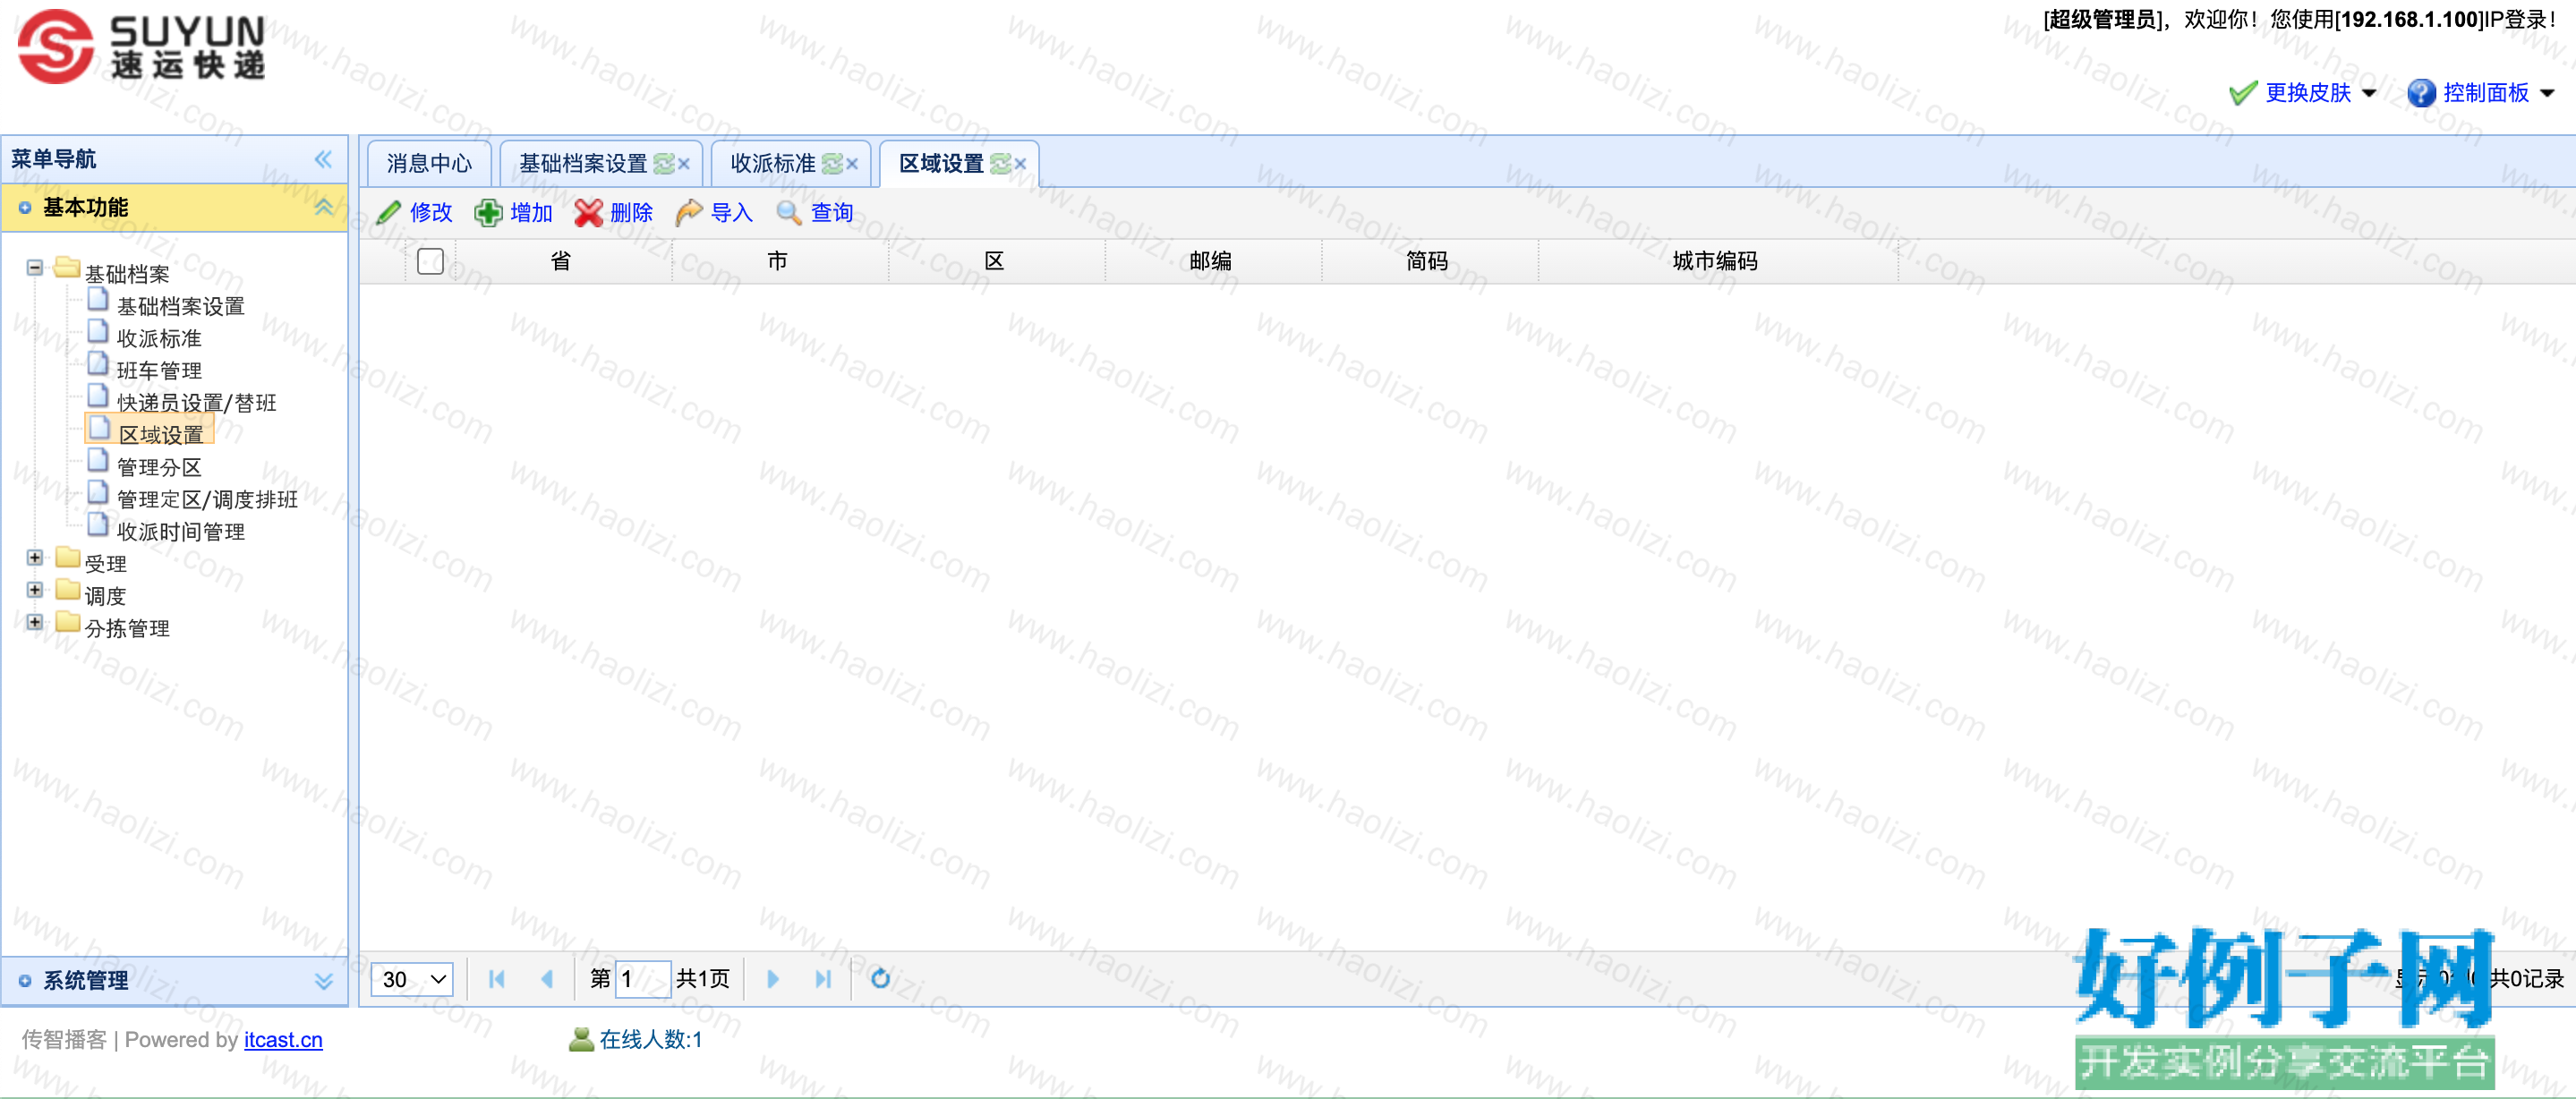Refresh the 收派标准 tab via its refresh icon
Image resolution: width=2576 pixels, height=1099 pixels.
(x=832, y=164)
